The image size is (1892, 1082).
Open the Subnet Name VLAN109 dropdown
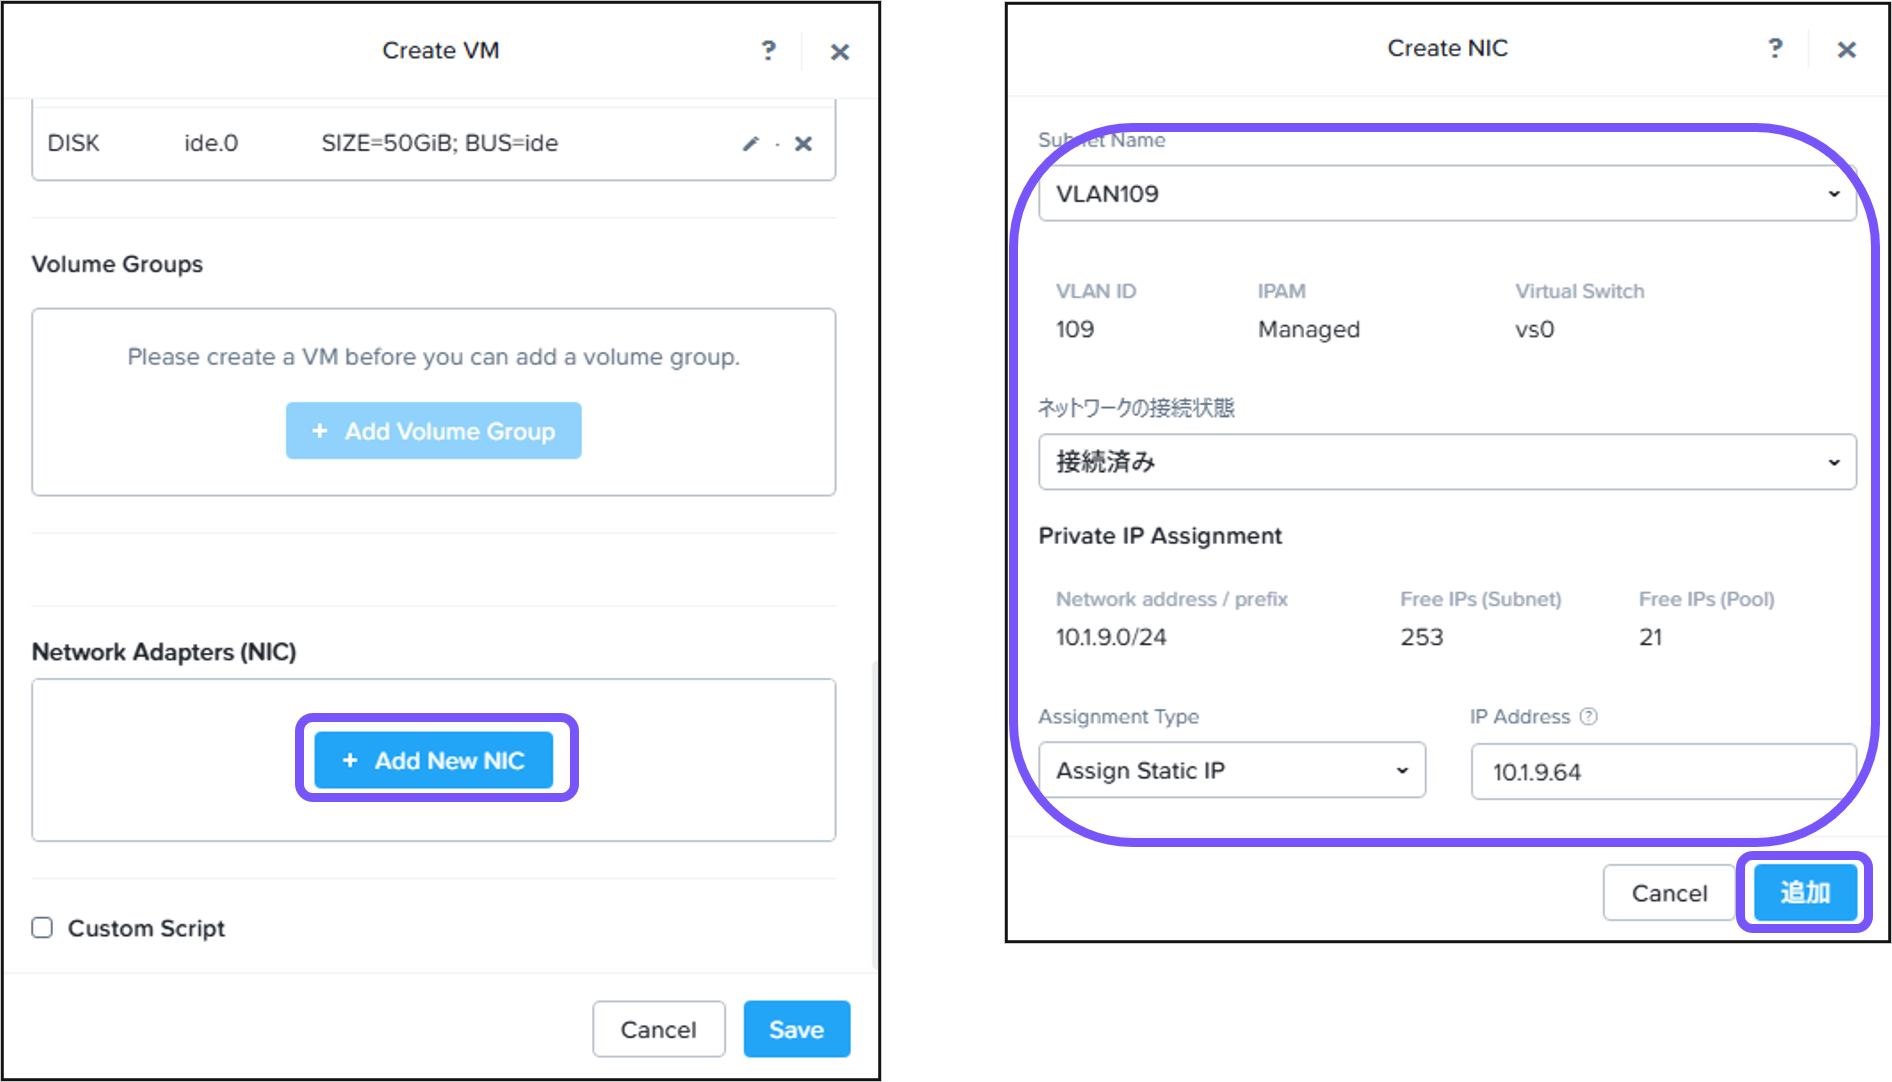pyautogui.click(x=1447, y=194)
